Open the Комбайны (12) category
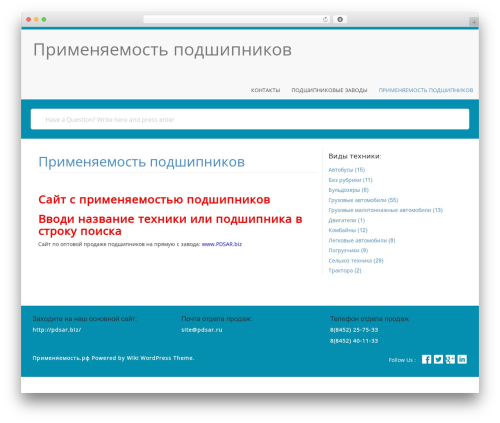 (x=348, y=230)
